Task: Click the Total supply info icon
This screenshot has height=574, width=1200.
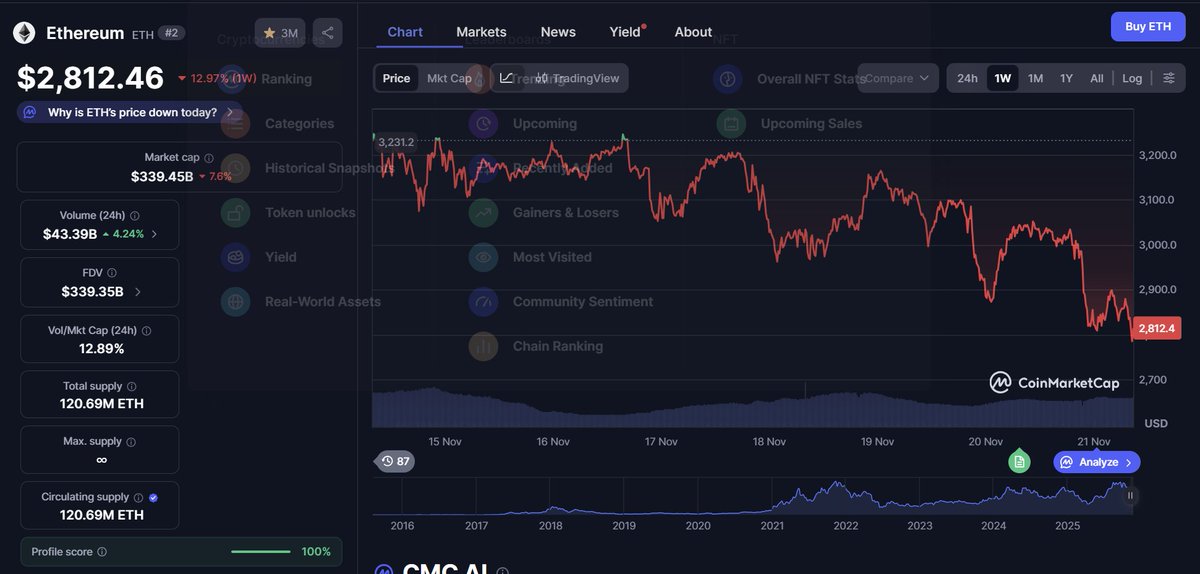Action: point(132,386)
